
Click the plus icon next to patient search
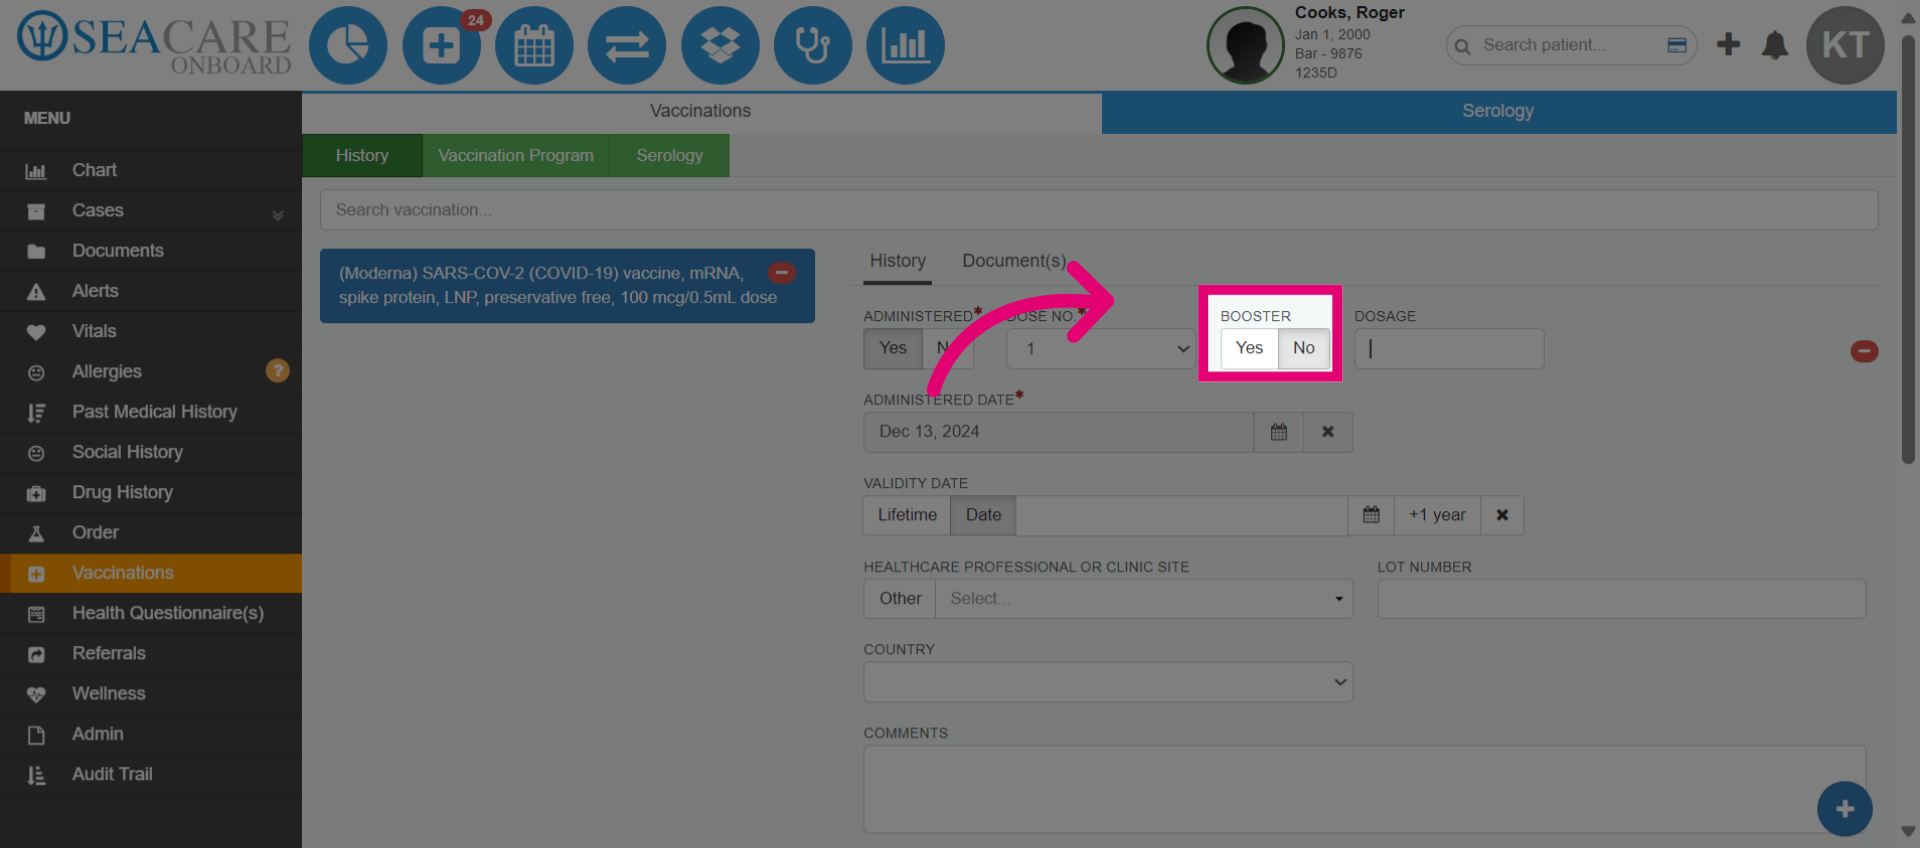coord(1728,44)
